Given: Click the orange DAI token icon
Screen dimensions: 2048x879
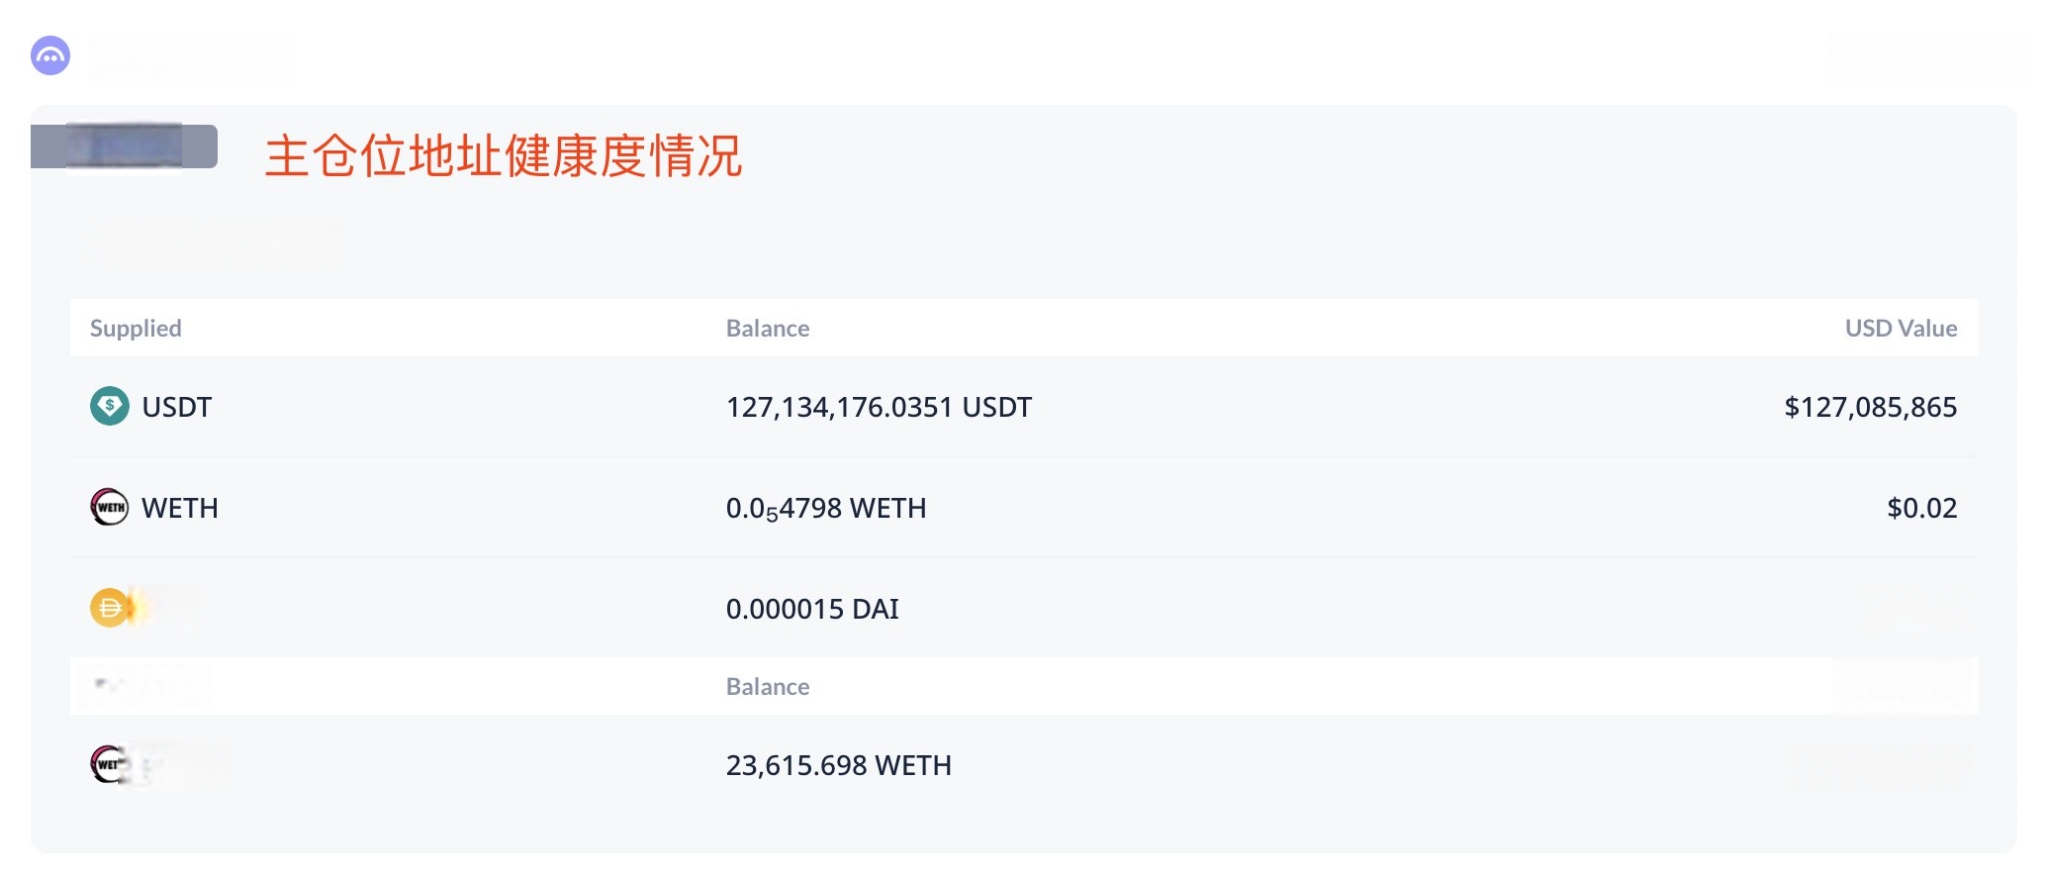Looking at the screenshot, I should click(110, 607).
